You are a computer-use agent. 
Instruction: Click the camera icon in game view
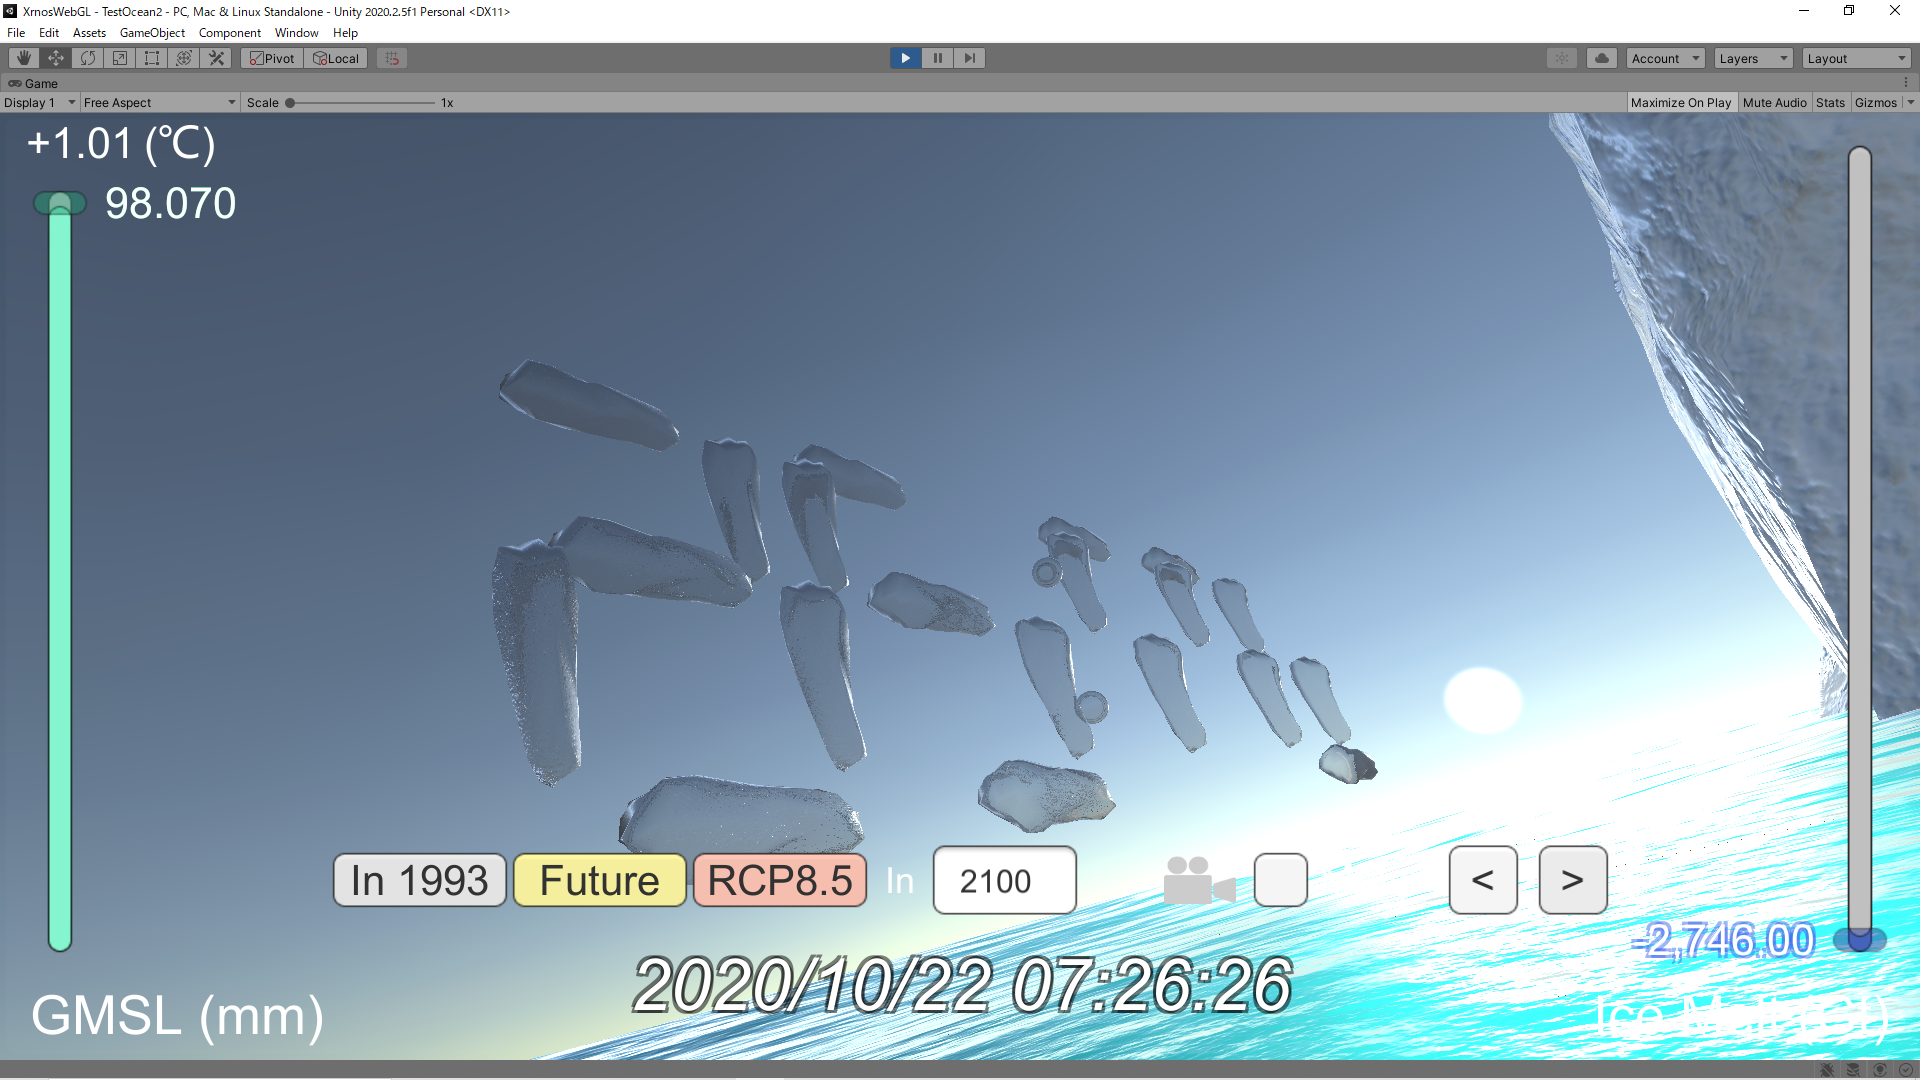[x=1199, y=881]
